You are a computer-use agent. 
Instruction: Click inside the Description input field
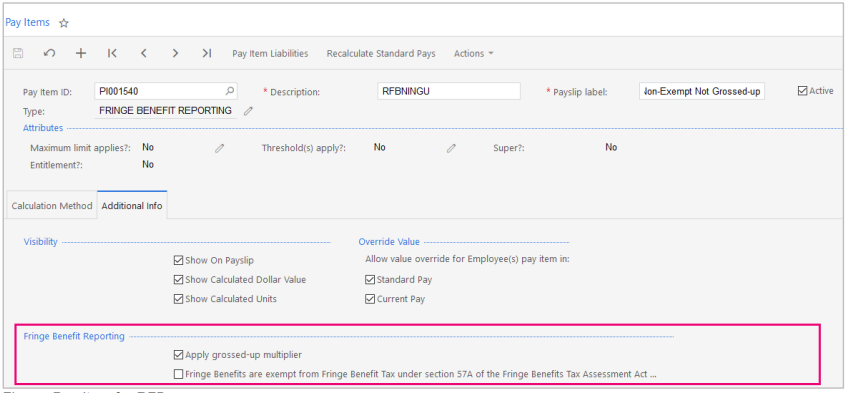(x=448, y=91)
